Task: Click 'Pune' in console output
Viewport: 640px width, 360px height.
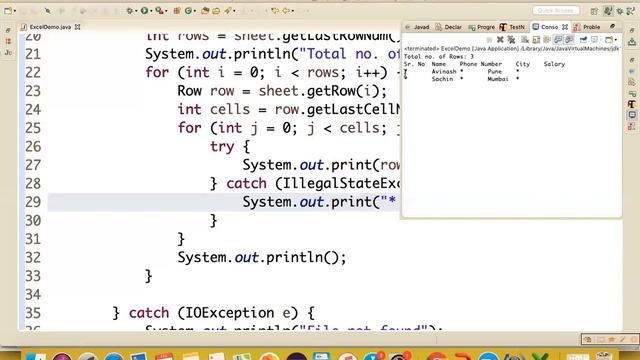Action: point(494,71)
